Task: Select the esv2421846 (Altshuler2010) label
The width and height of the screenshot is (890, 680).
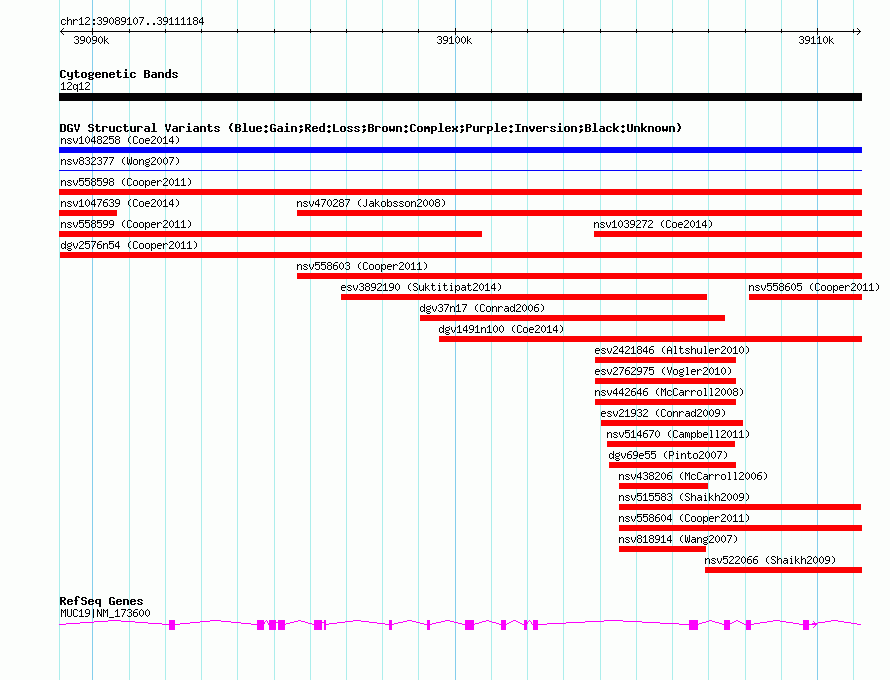Action: tap(672, 350)
